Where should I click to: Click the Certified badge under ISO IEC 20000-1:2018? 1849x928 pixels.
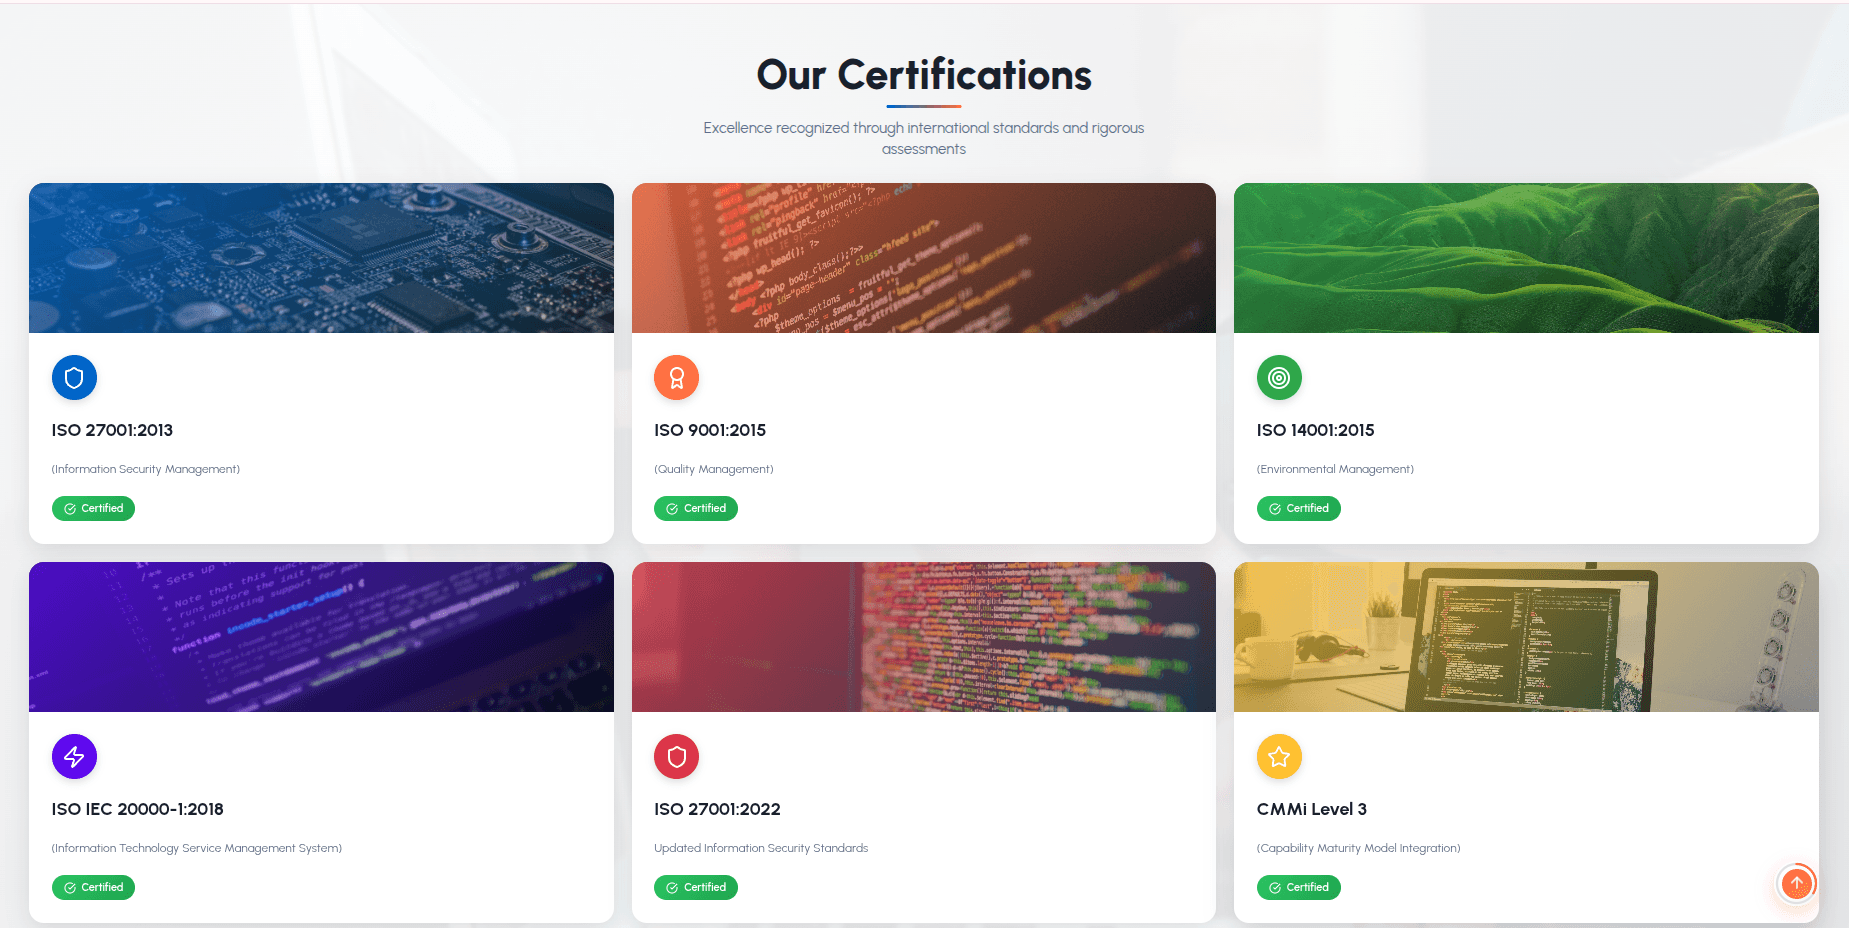[93, 887]
